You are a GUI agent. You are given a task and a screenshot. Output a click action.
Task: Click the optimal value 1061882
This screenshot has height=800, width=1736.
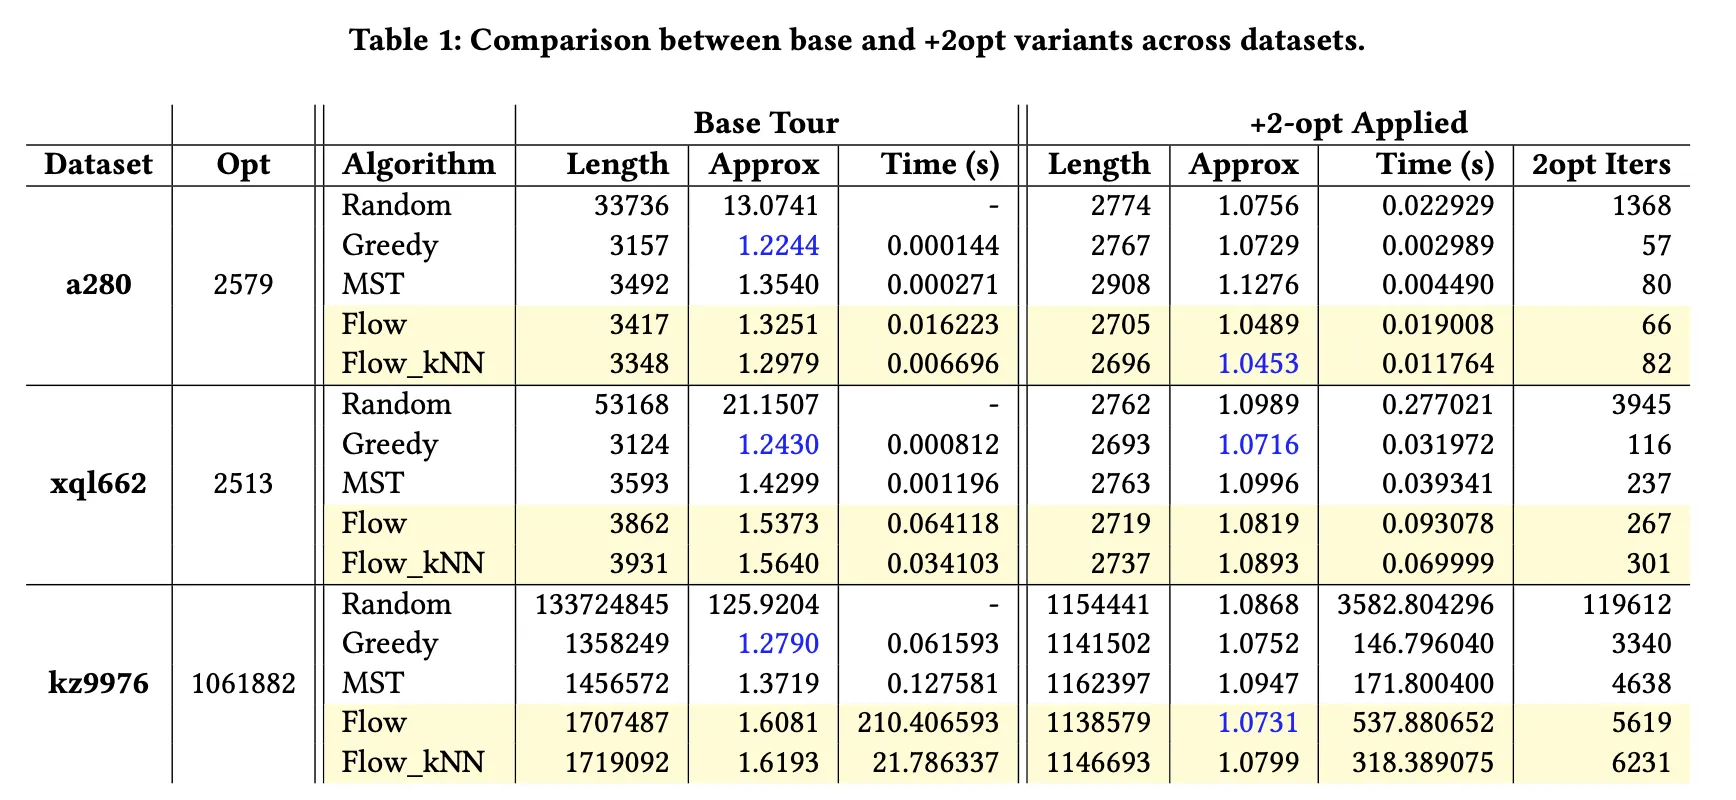click(243, 684)
